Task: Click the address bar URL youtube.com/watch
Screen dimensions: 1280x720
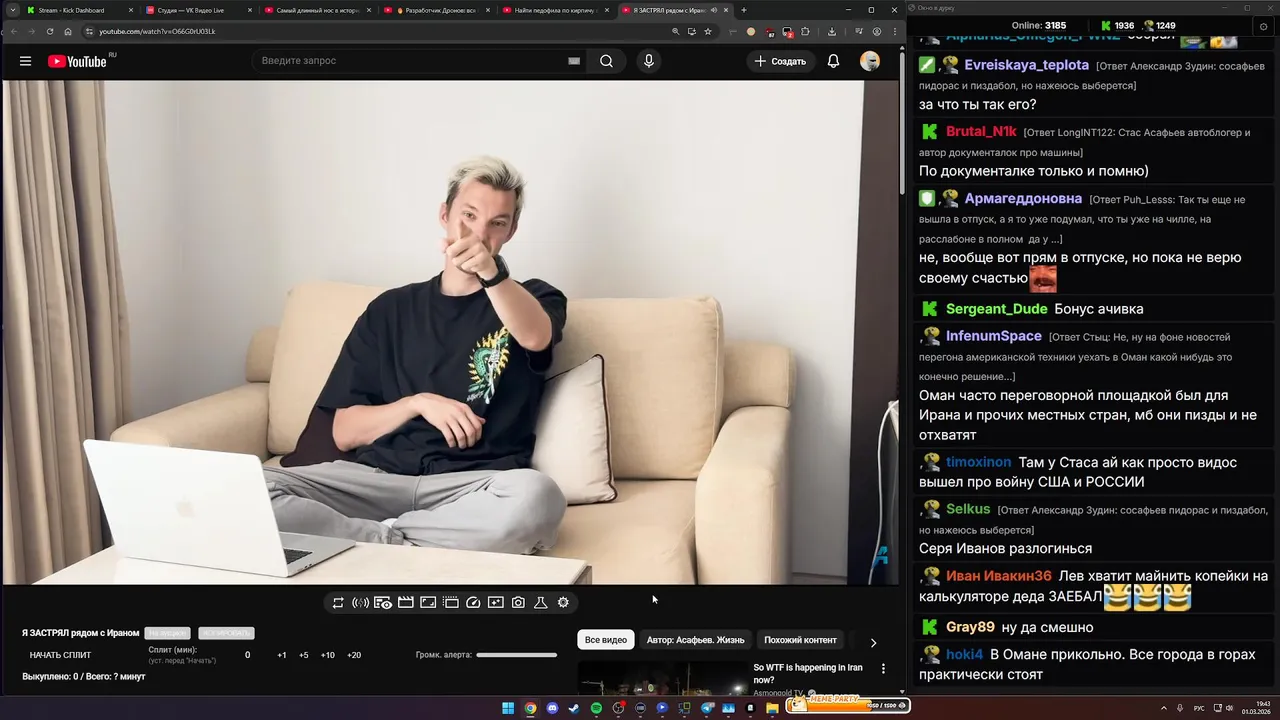Action: (x=157, y=31)
